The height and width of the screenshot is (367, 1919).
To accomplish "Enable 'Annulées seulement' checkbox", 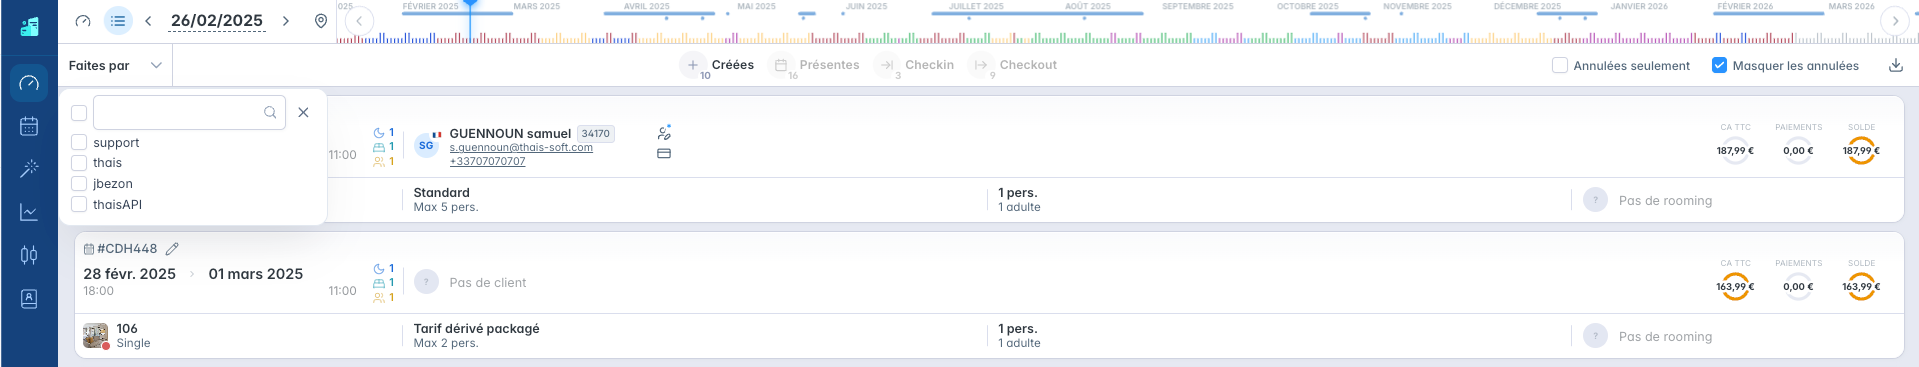I will click(x=1560, y=65).
